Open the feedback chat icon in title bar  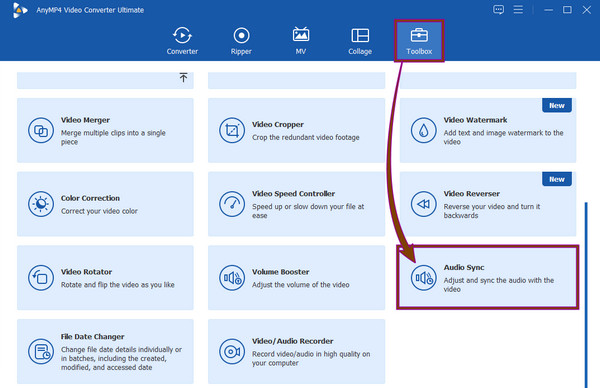pyautogui.click(x=498, y=10)
